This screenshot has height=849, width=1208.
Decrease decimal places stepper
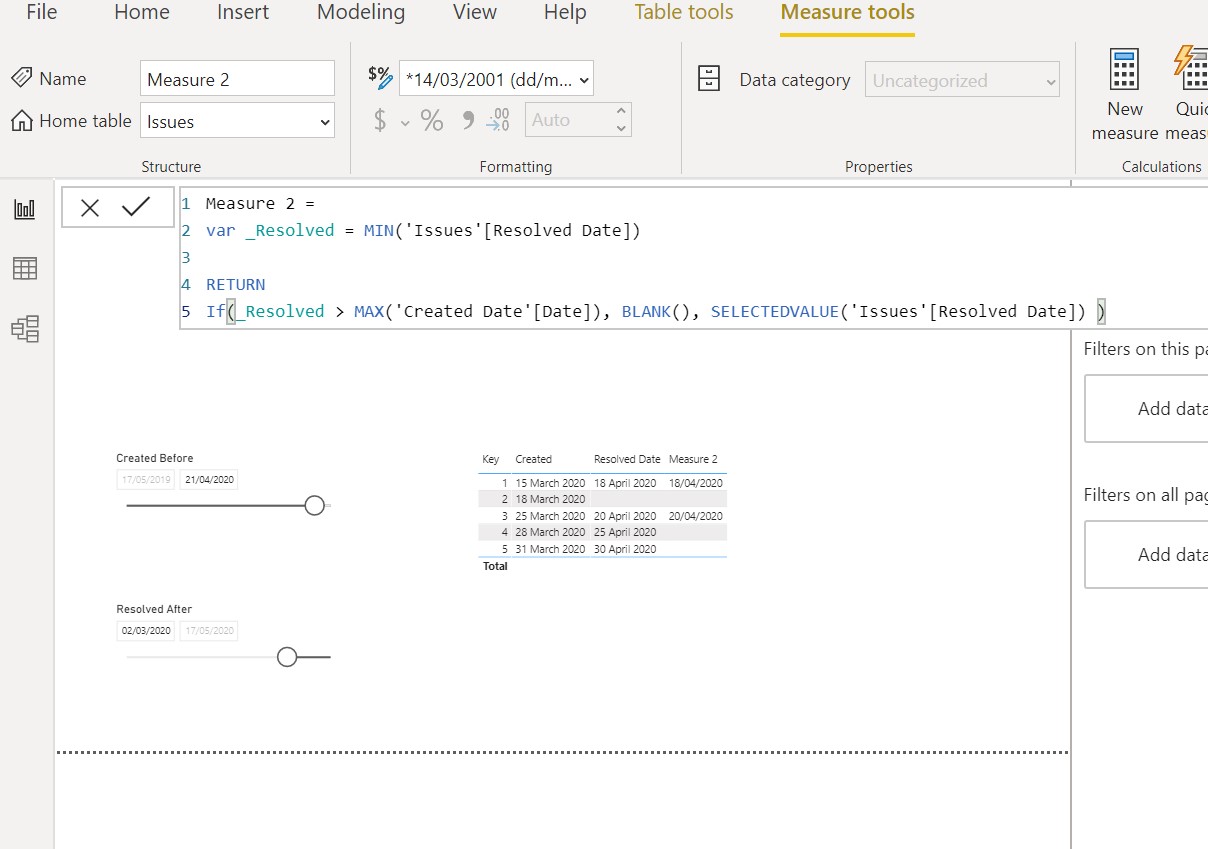point(621,128)
